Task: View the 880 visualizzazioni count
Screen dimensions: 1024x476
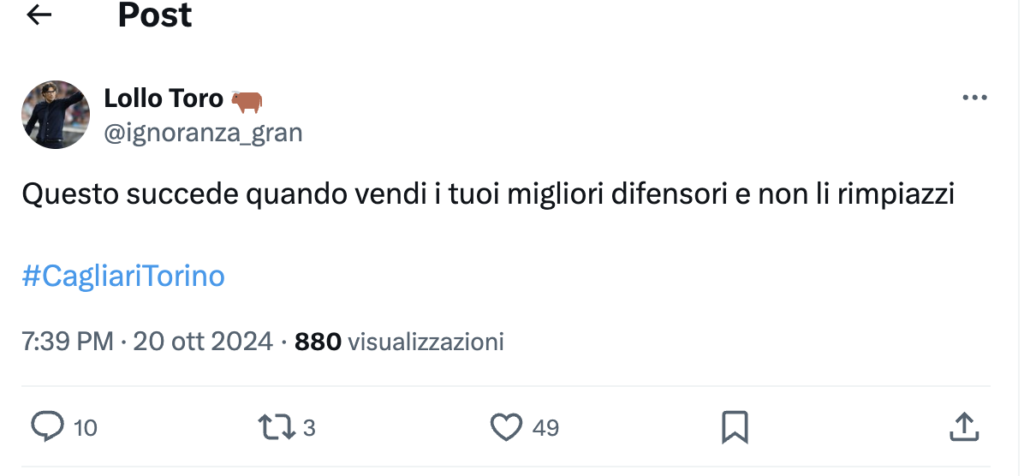Action: coord(399,342)
